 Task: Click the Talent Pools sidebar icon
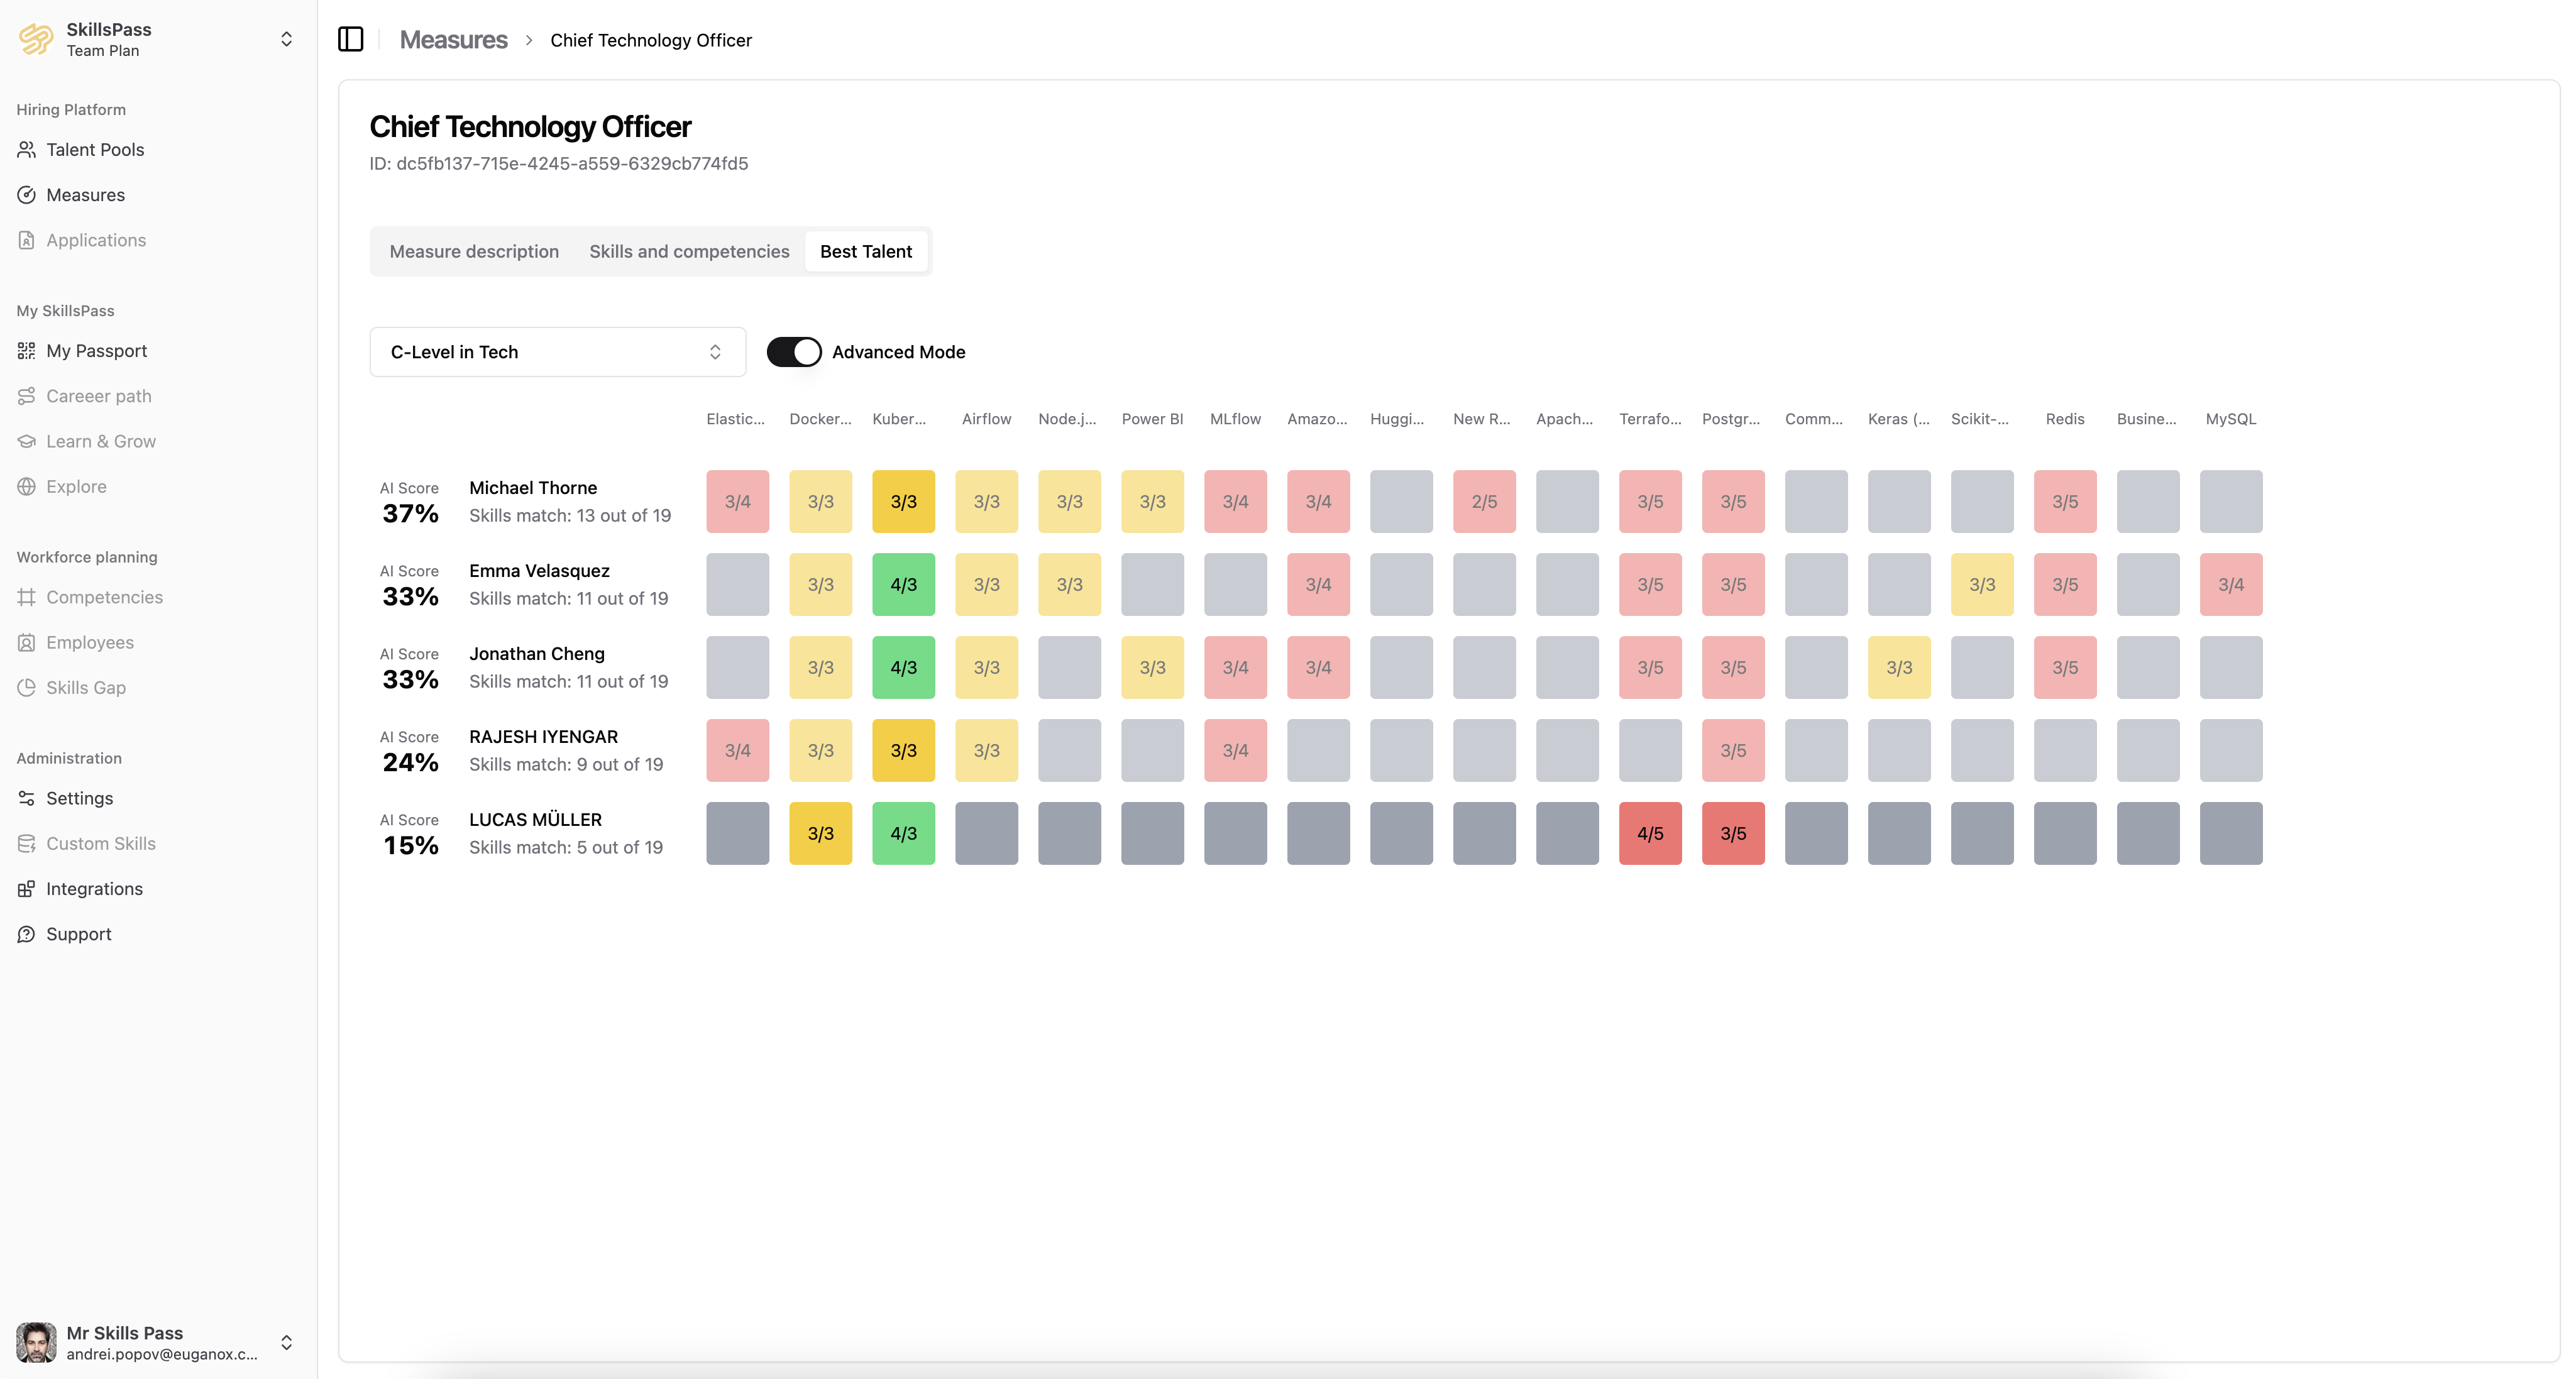click(x=27, y=149)
